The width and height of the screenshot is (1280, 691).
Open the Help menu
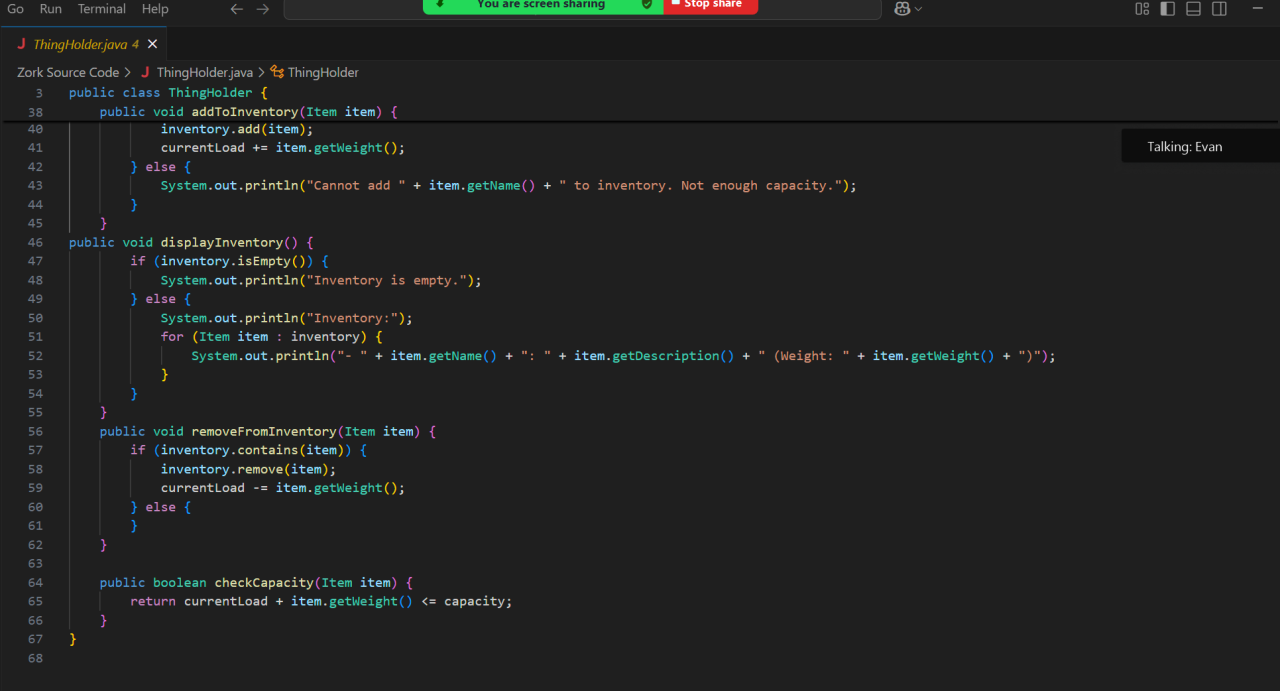[x=155, y=9]
